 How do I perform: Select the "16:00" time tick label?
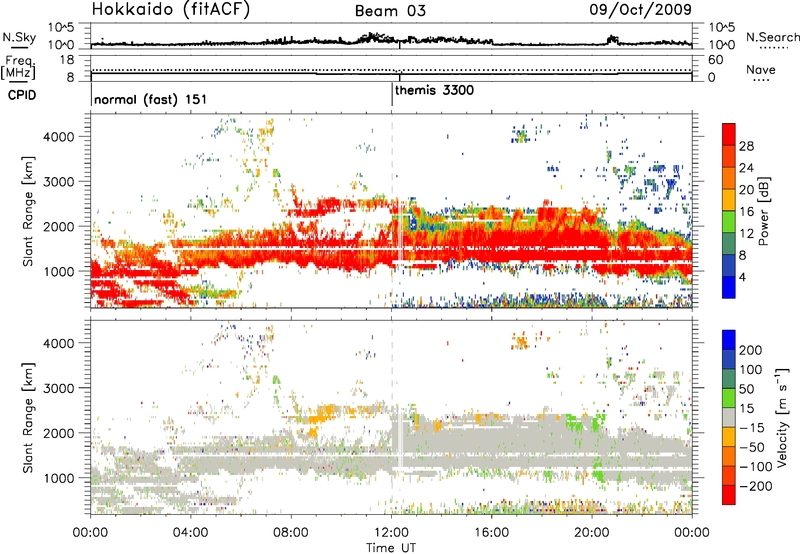(491, 533)
